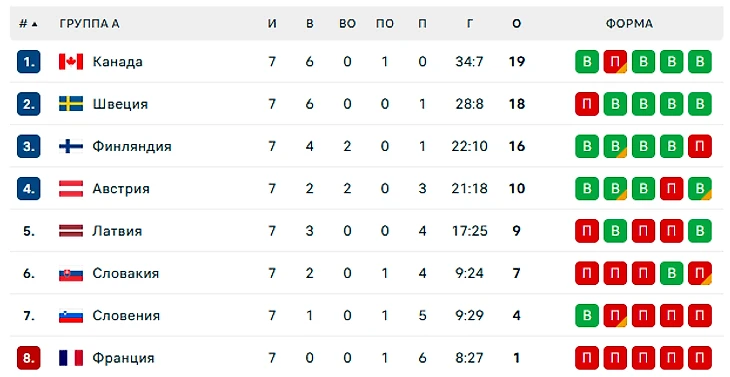Click the ФОРМА column header
This screenshot has height=377, width=730.
pos(629,24)
